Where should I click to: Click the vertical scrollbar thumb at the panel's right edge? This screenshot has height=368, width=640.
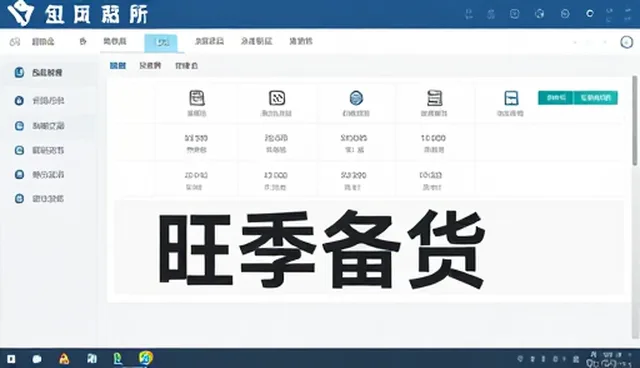(x=635, y=121)
